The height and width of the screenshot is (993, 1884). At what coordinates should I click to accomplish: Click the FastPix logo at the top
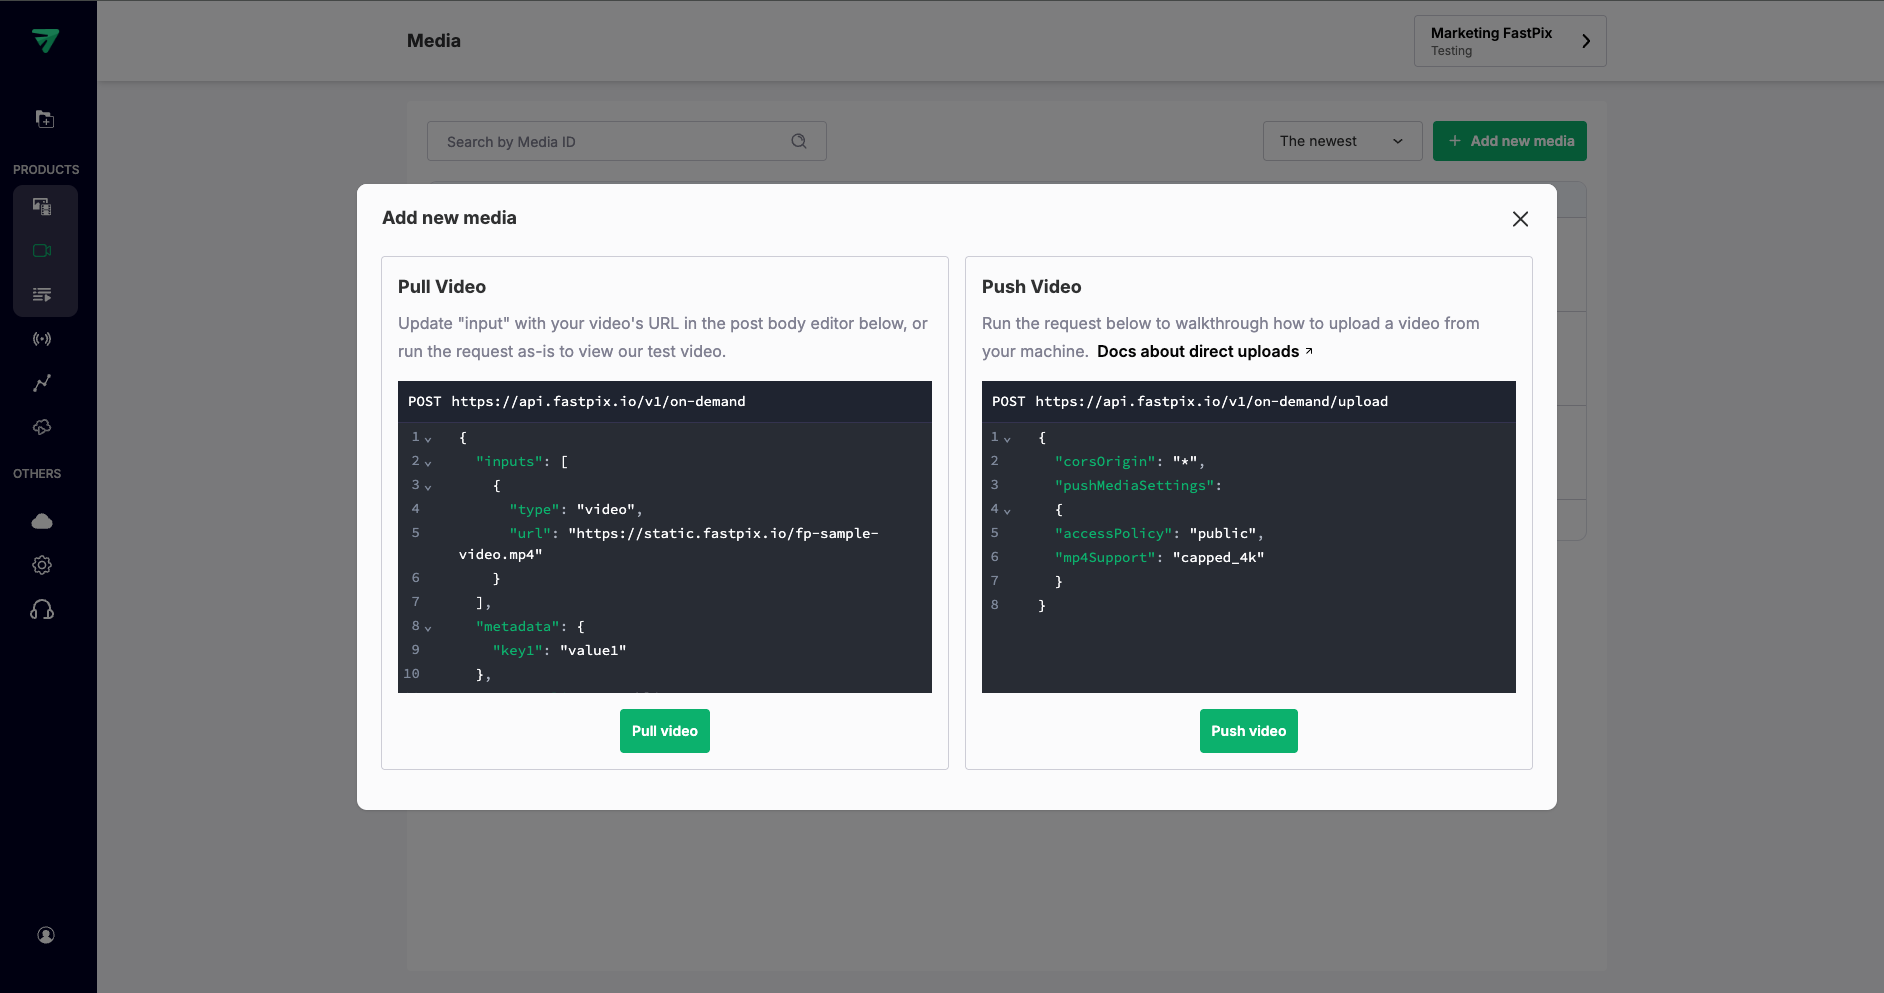pos(47,40)
